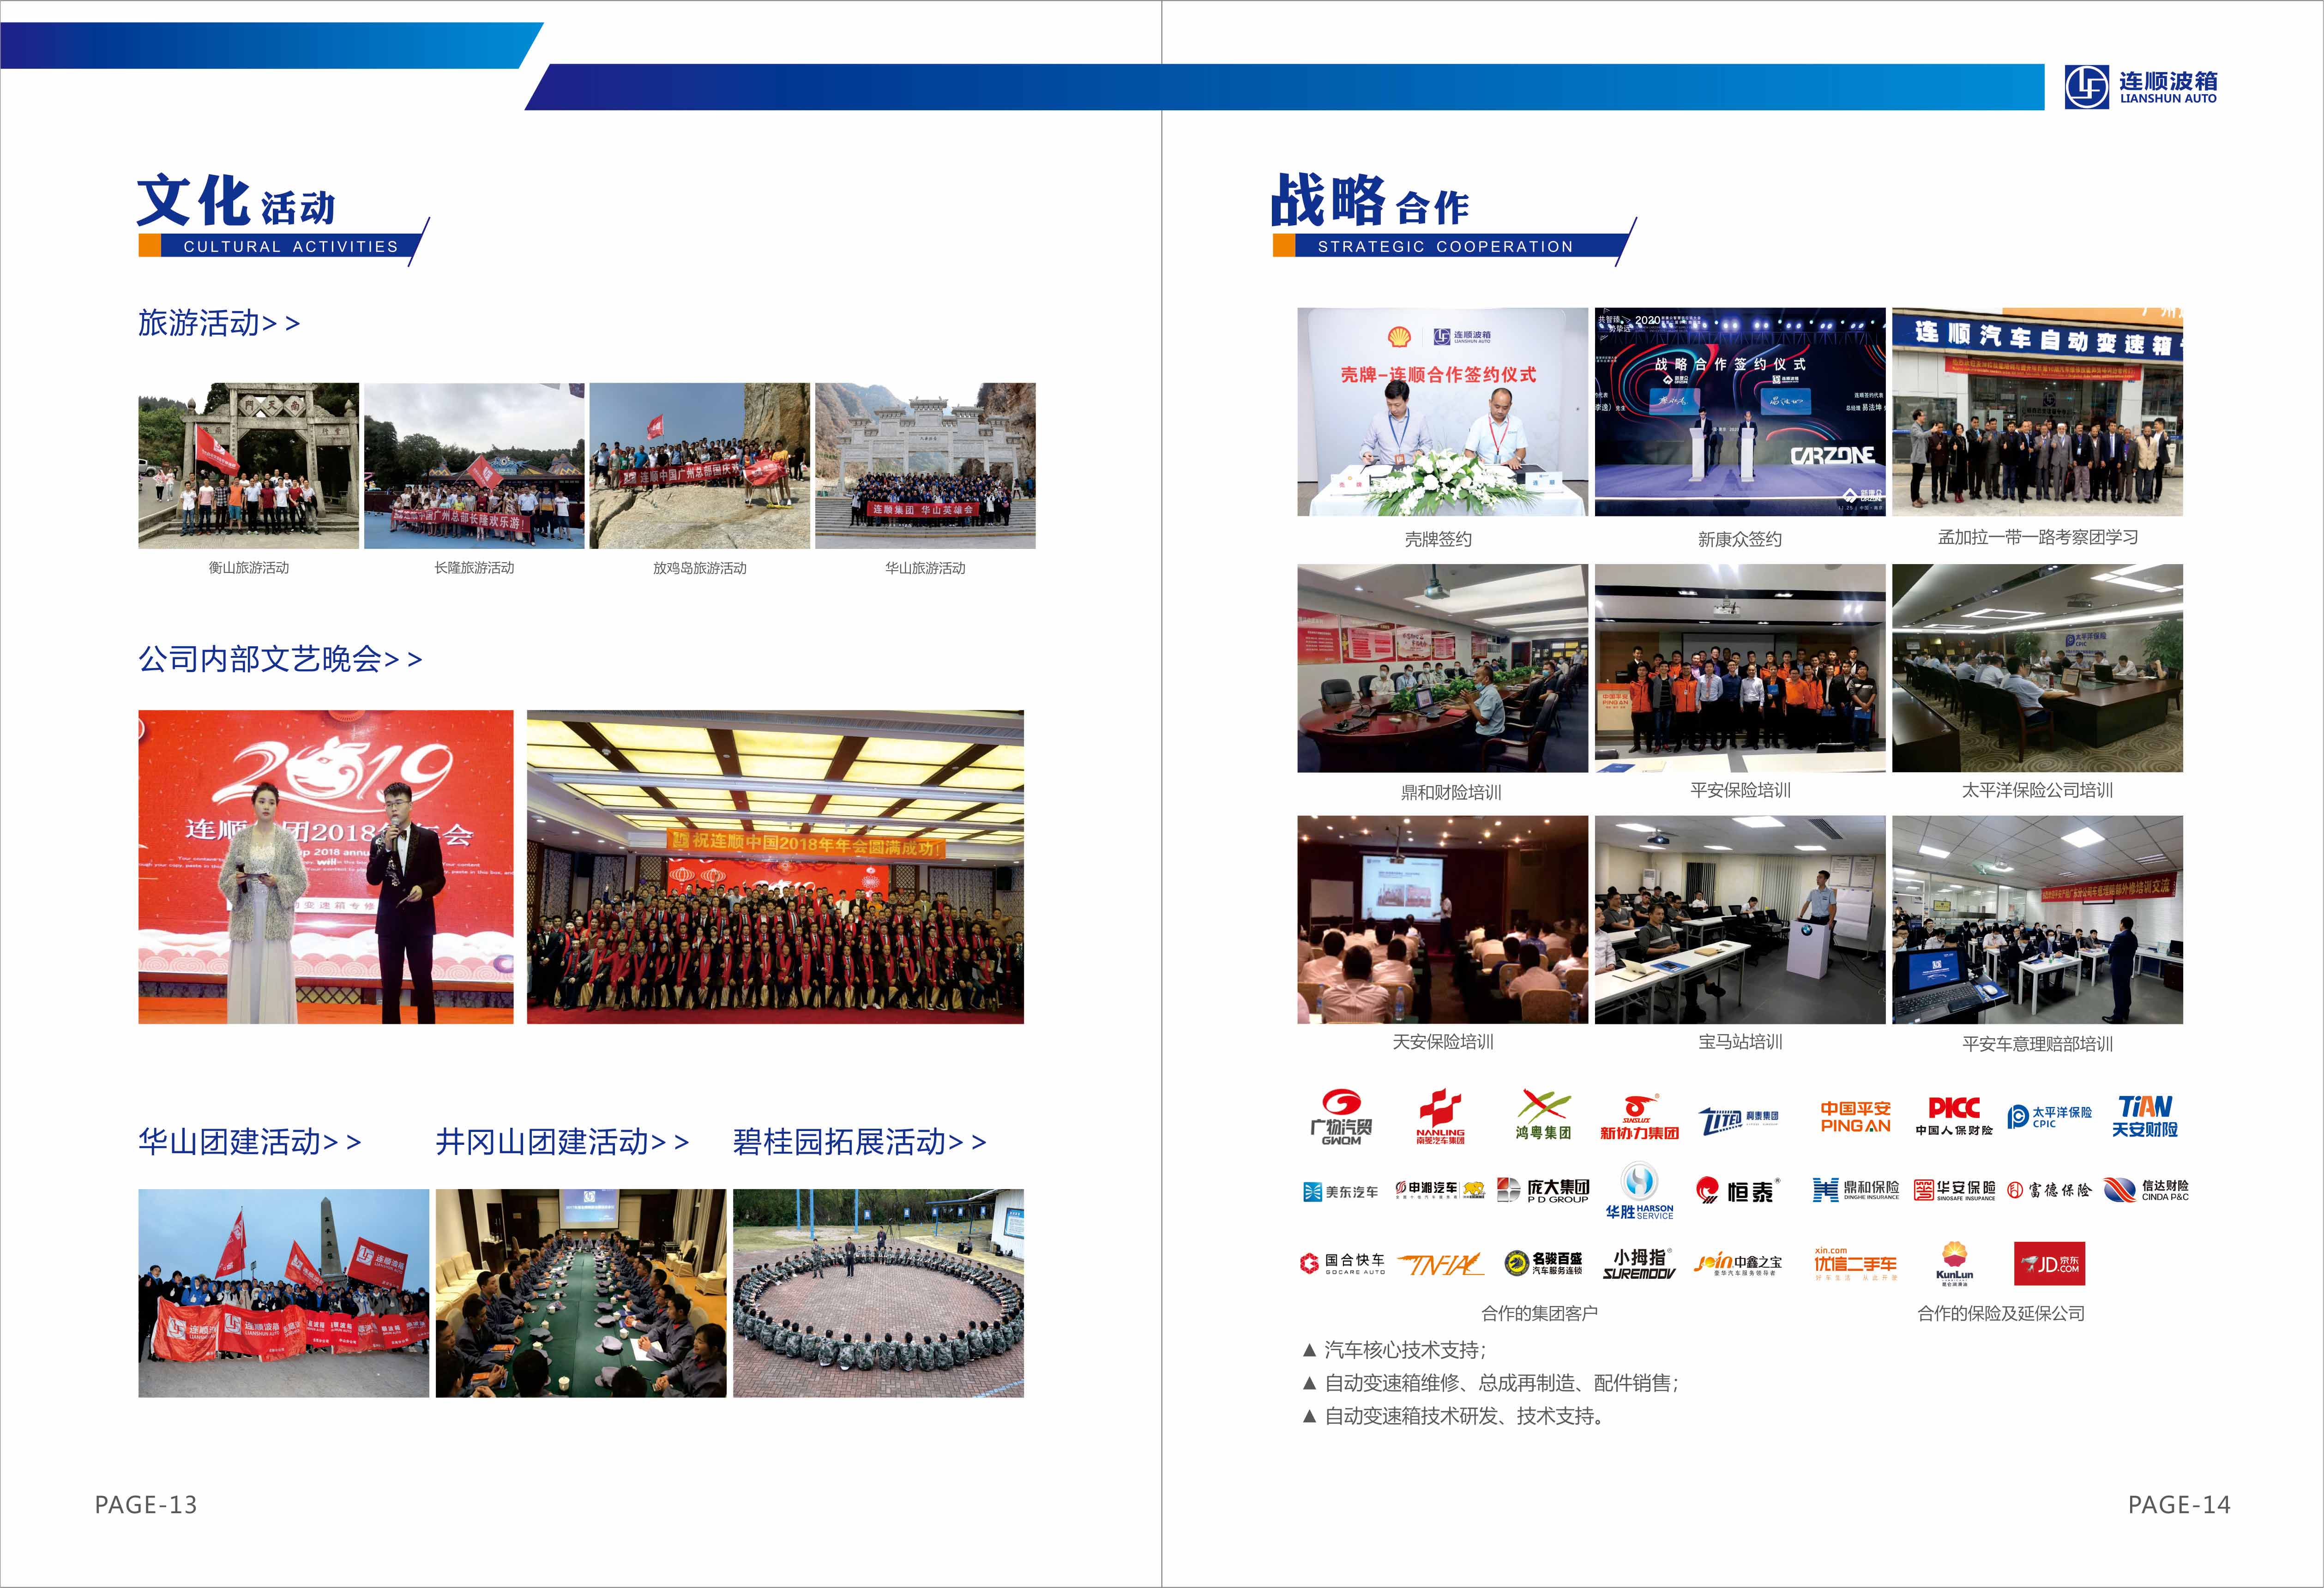The height and width of the screenshot is (1588, 2324).
Task: Click the 庞大集团 PD Group logo
Action: (1543, 1189)
